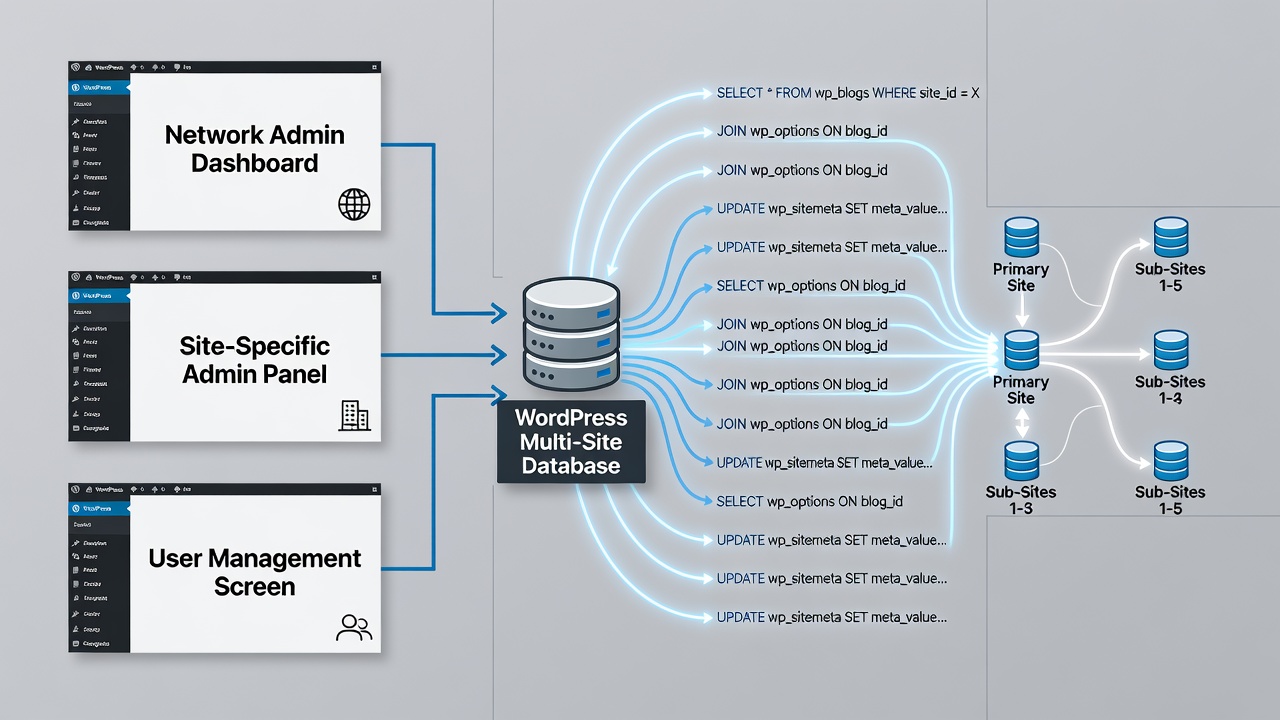Click square icon at end of Network Admin toolbar

tap(374, 68)
